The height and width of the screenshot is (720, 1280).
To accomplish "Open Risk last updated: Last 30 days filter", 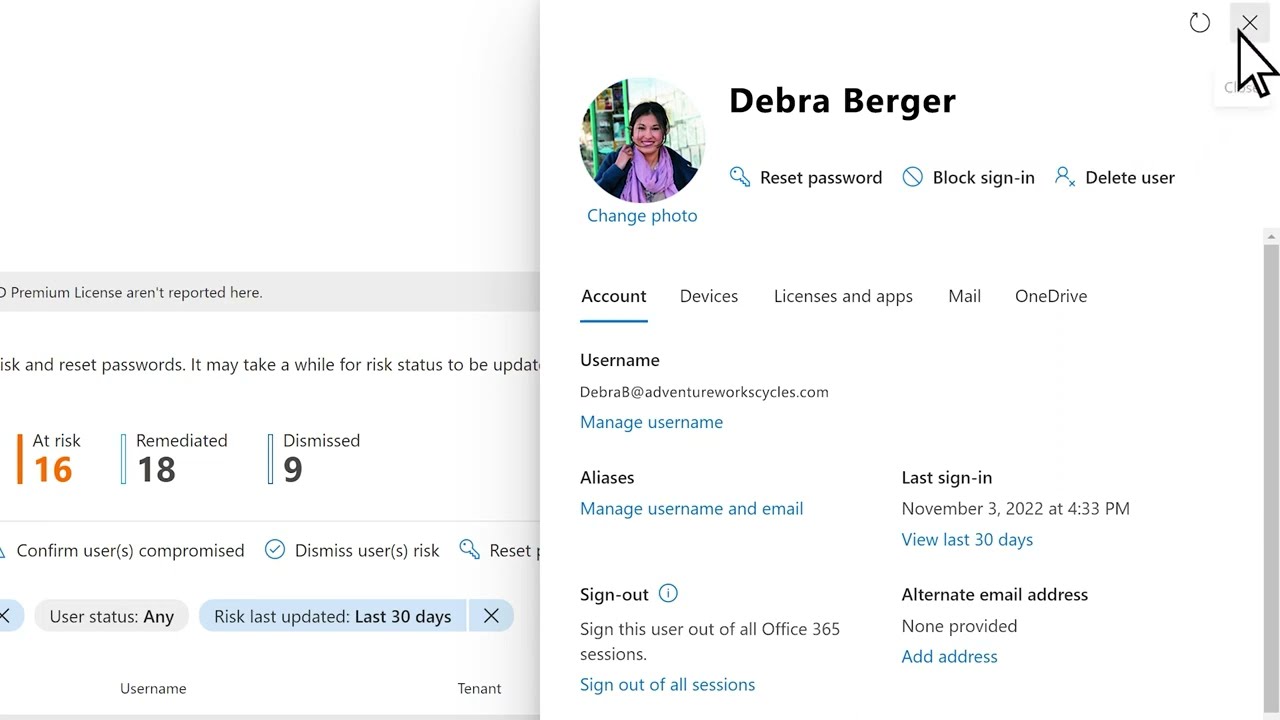I will pos(333,616).
